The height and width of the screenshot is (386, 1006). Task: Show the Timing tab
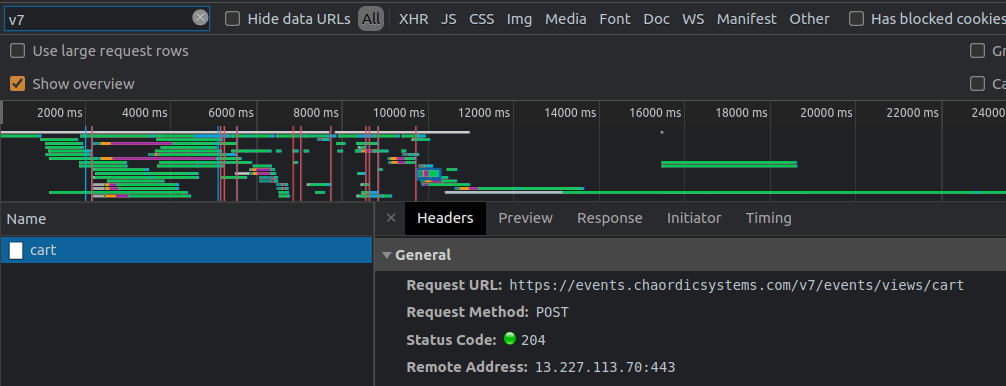pos(768,218)
